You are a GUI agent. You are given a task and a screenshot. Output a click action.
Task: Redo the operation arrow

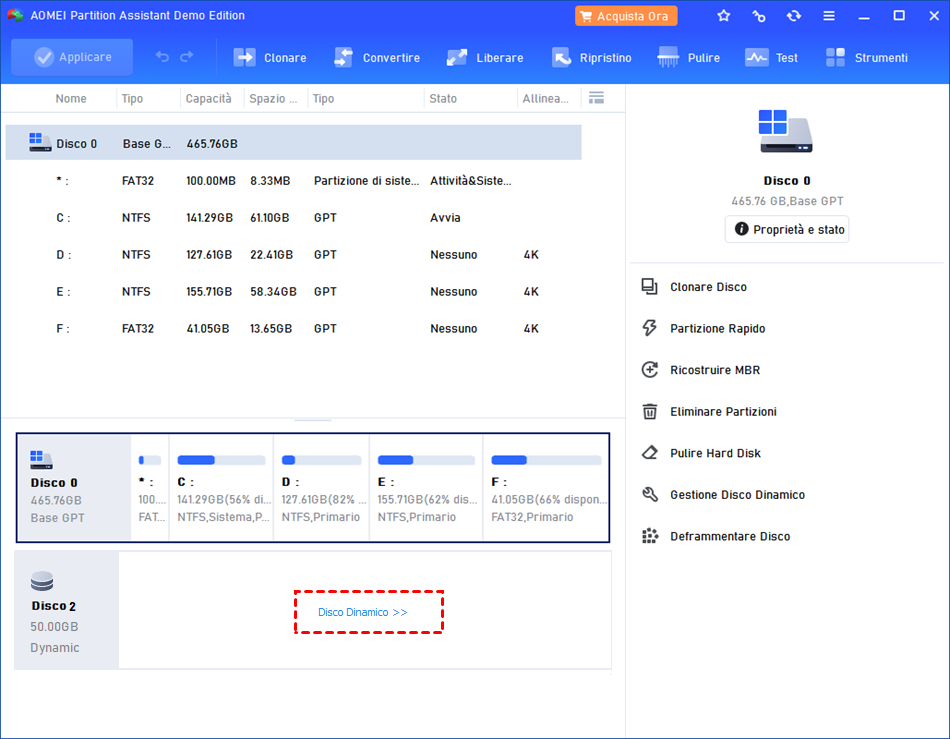(187, 57)
